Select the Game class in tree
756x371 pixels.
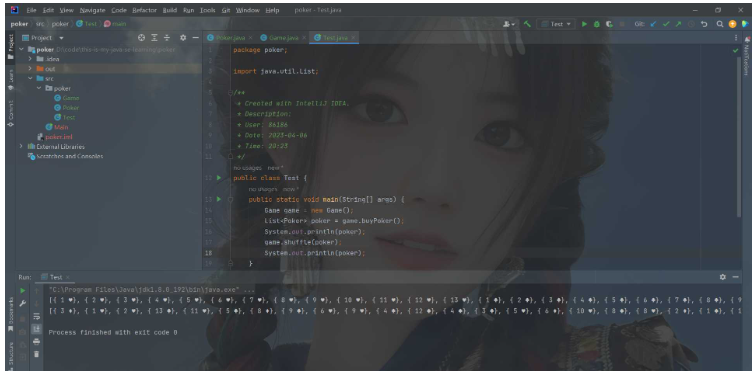pyautogui.click(x=67, y=98)
